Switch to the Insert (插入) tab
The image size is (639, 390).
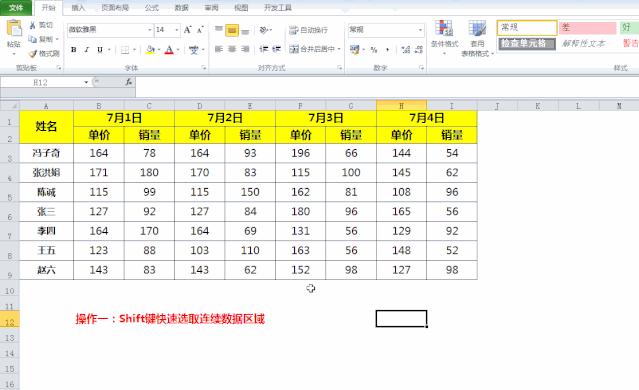(x=78, y=7)
